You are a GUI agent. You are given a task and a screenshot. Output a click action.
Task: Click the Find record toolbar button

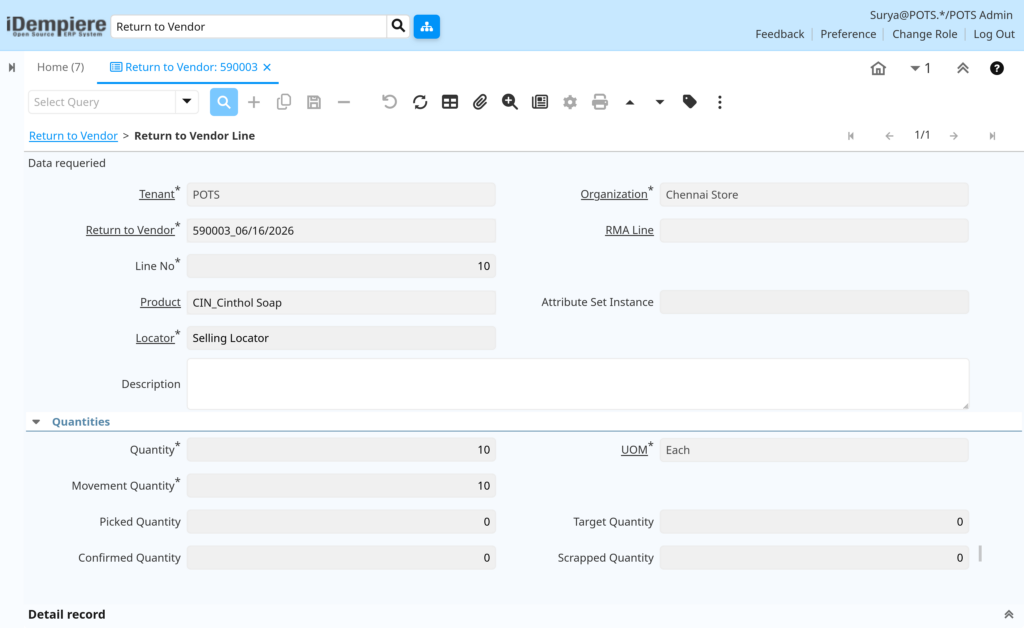pyautogui.click(x=223, y=102)
